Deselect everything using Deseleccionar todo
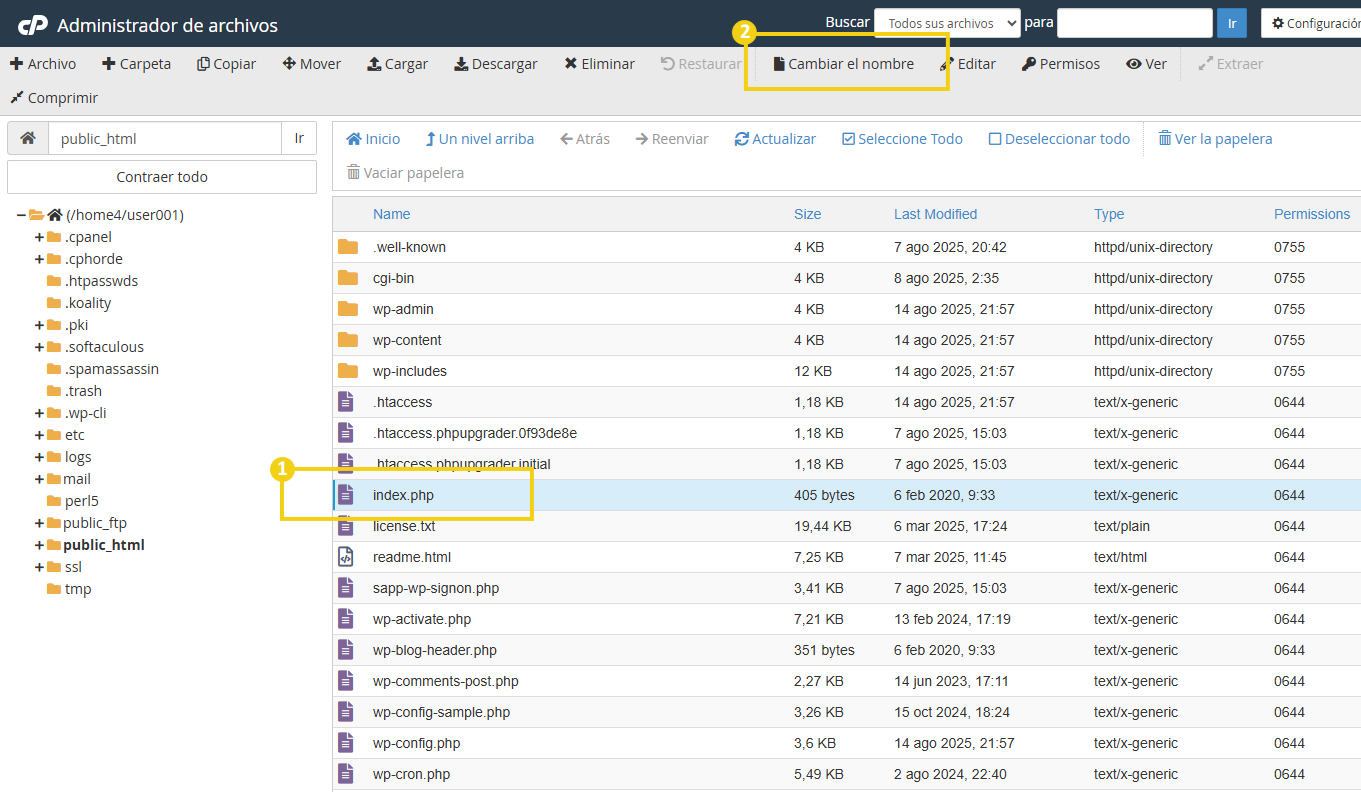Image resolution: width=1361 pixels, height=792 pixels. tap(1058, 138)
